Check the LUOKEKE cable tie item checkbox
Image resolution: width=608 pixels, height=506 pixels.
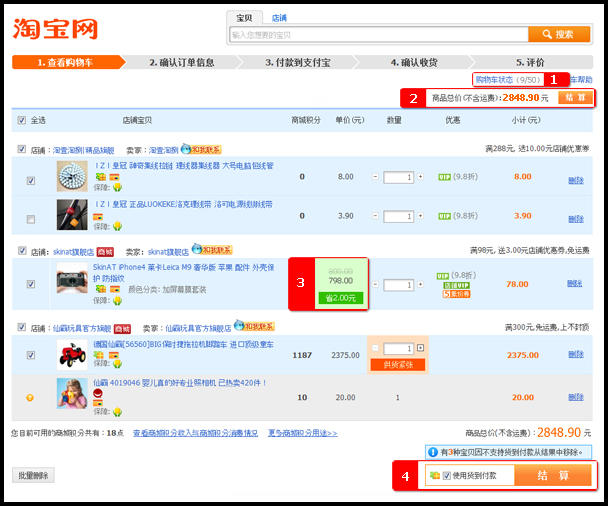click(31, 218)
